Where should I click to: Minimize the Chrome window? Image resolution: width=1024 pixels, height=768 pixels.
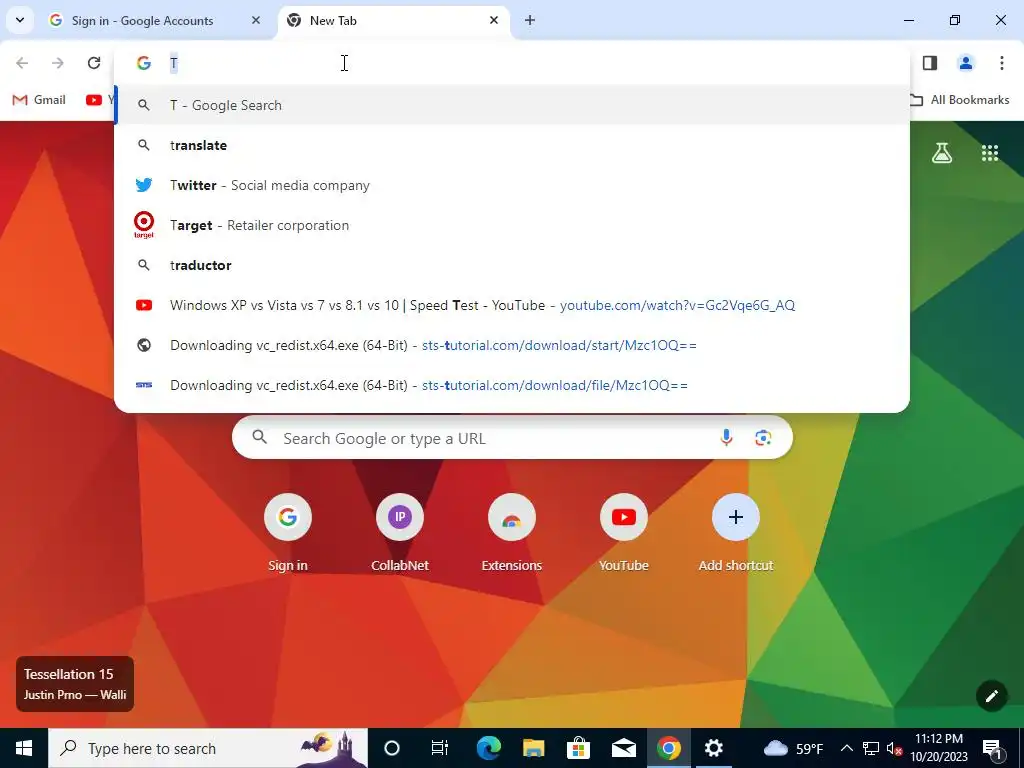point(909,20)
